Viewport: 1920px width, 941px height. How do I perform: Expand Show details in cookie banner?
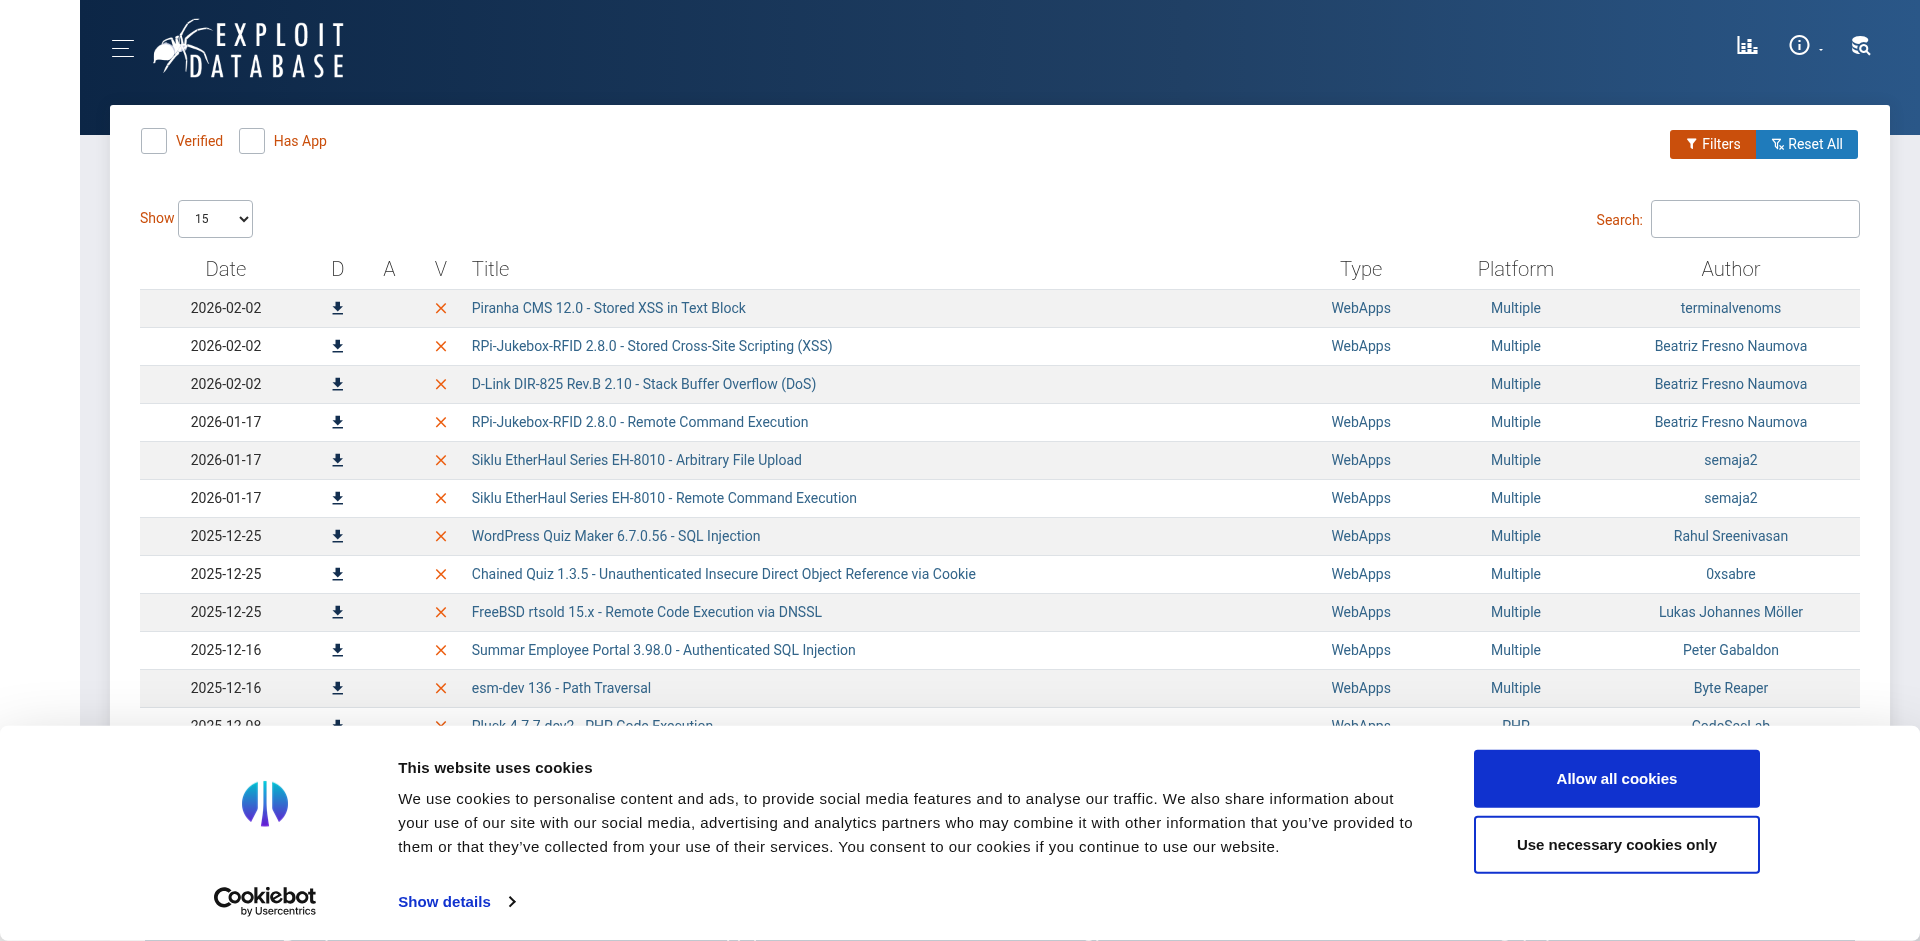coord(456,902)
